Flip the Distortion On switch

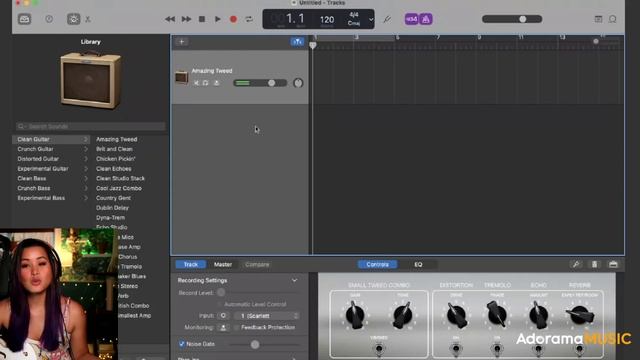(456, 348)
